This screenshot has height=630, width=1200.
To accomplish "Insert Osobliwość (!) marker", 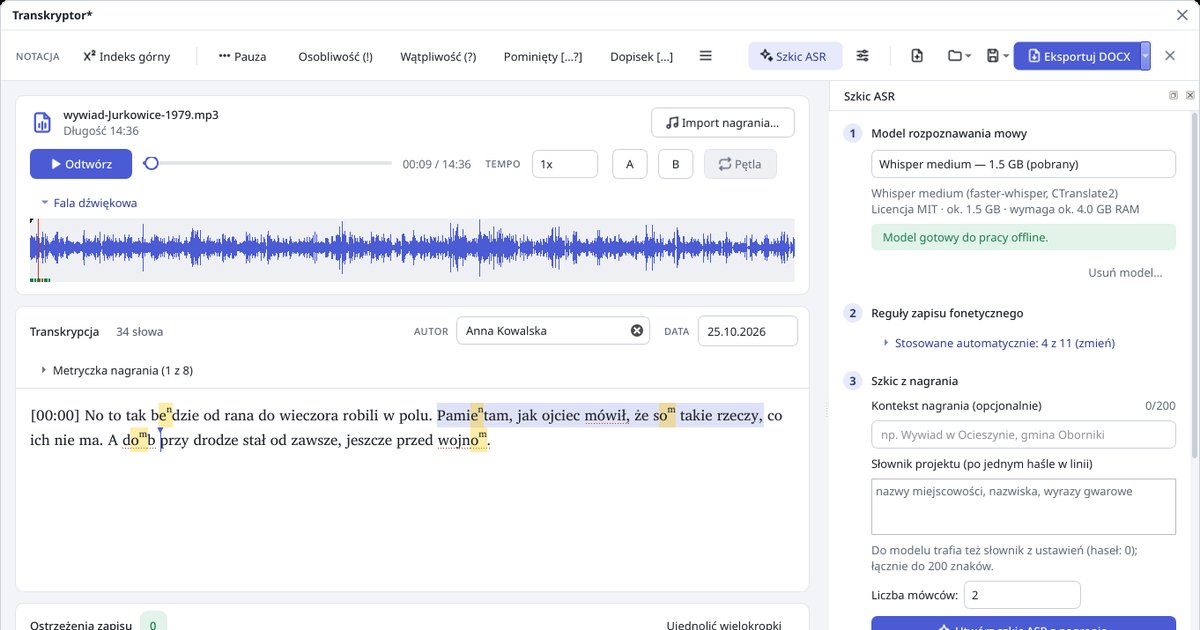I will pyautogui.click(x=335, y=56).
